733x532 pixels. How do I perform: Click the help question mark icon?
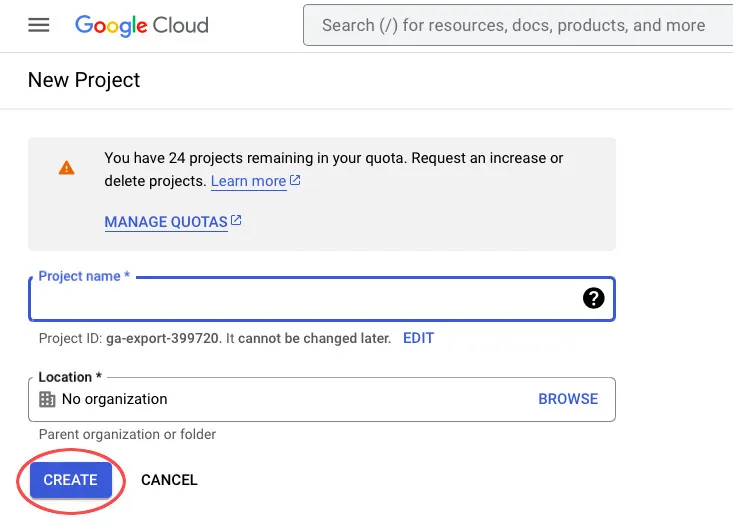click(593, 298)
